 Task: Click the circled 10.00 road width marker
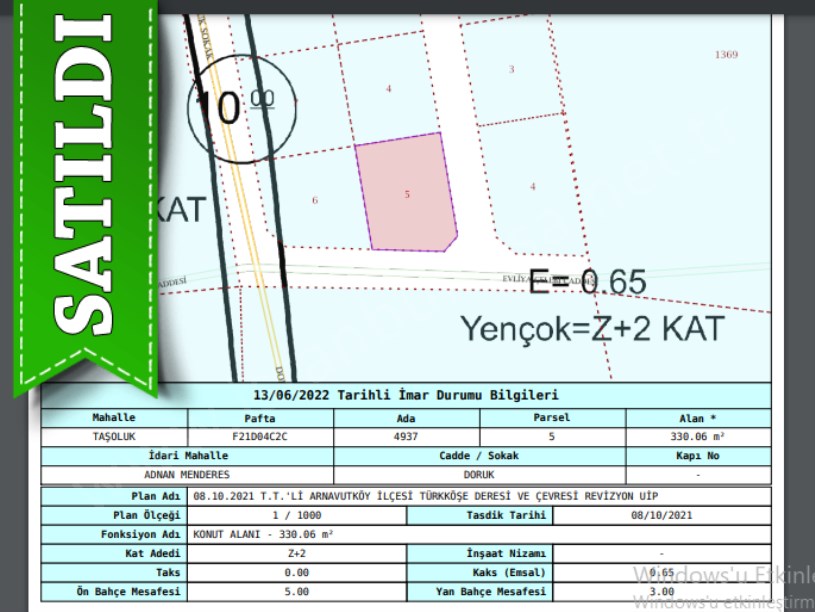pos(233,107)
